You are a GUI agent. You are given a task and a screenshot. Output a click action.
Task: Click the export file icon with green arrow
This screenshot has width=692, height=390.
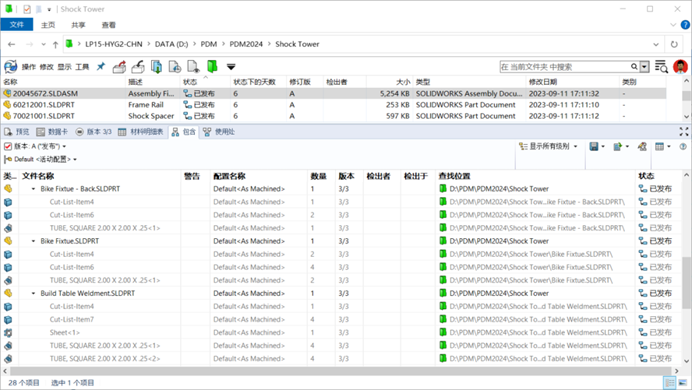618,146
